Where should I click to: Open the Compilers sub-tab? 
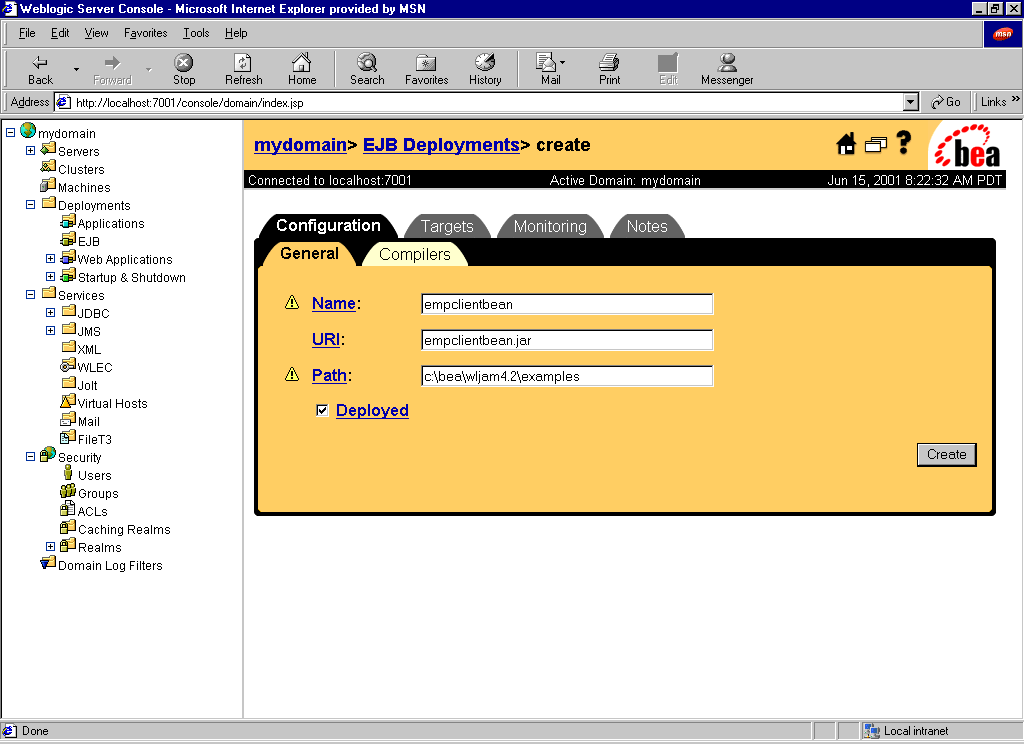415,254
